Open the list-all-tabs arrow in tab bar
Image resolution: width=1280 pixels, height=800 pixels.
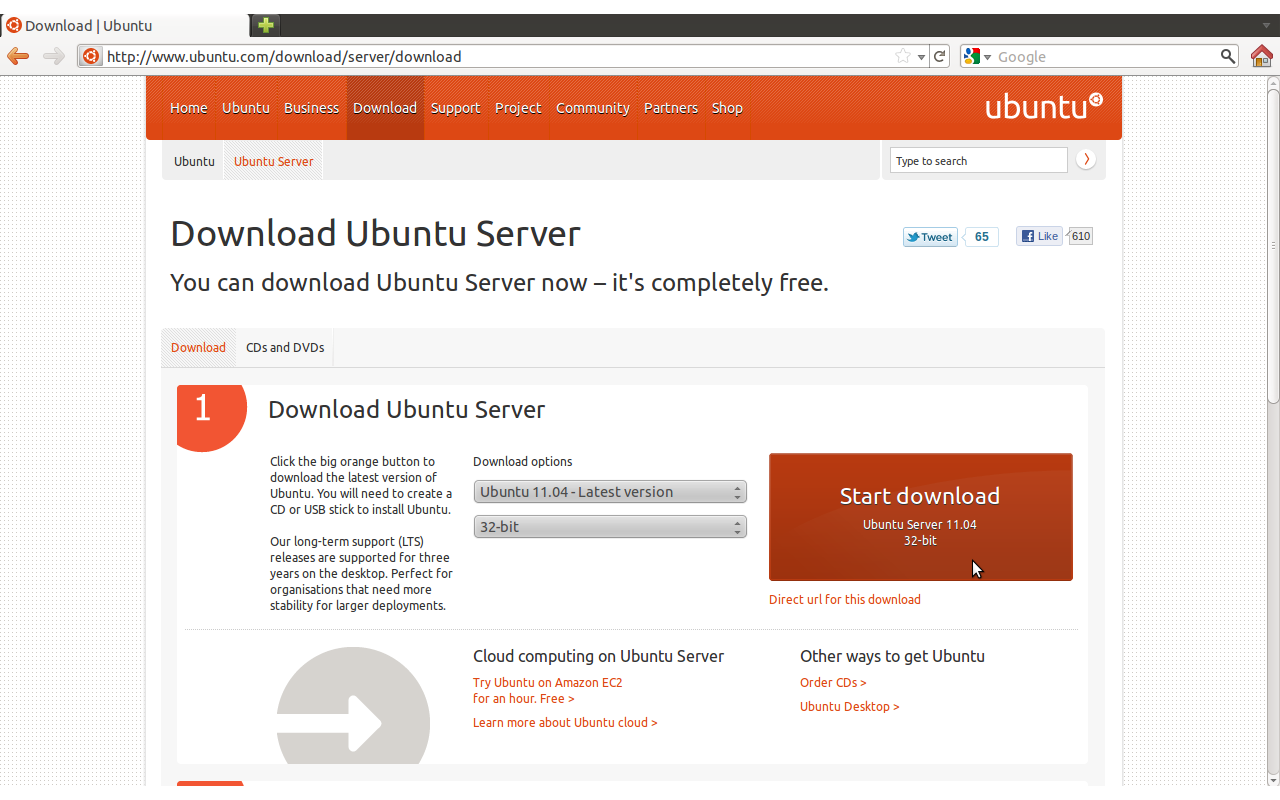1266,26
